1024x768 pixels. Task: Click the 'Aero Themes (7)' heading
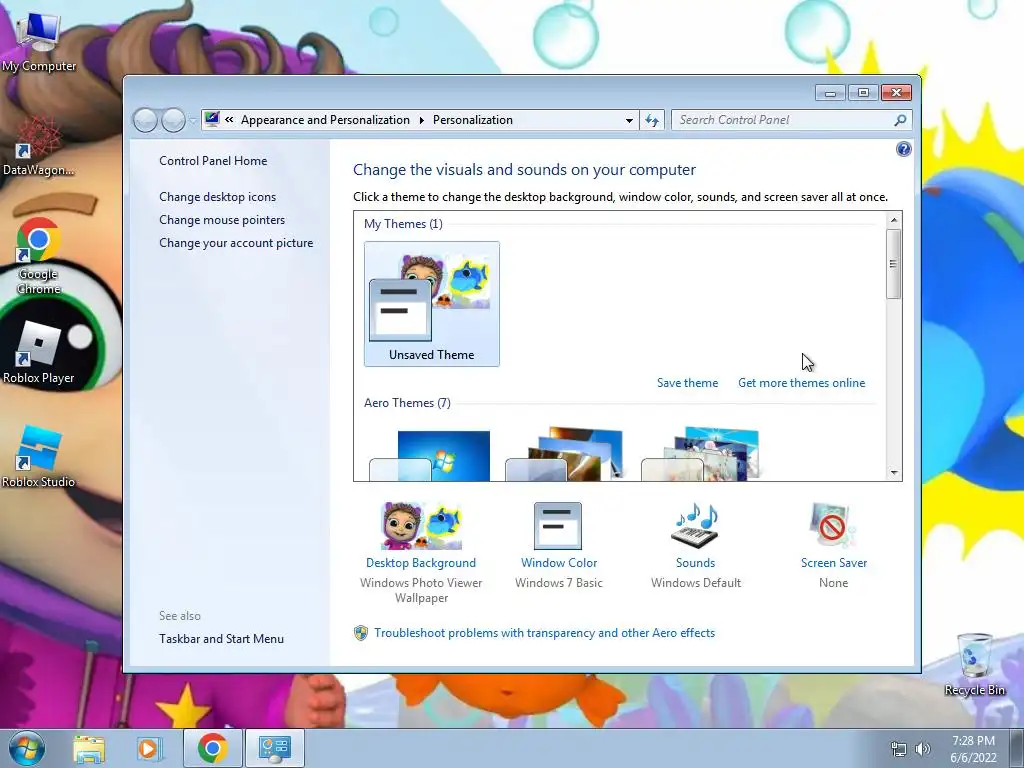click(407, 403)
